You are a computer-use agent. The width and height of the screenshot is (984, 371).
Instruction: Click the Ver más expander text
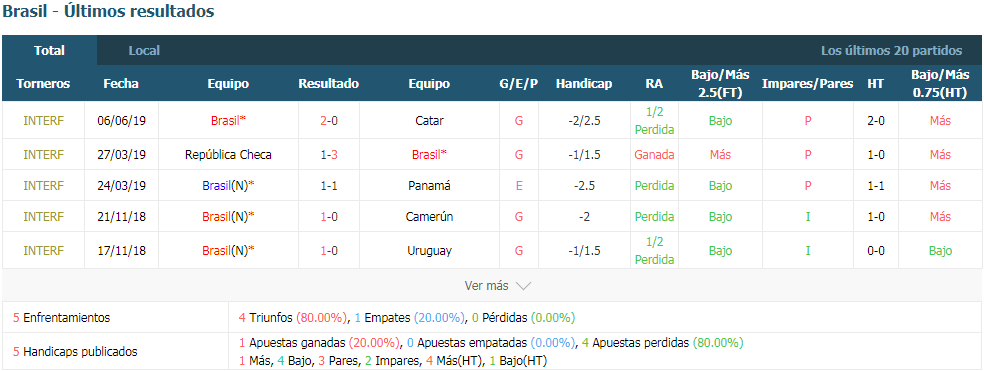click(x=486, y=286)
